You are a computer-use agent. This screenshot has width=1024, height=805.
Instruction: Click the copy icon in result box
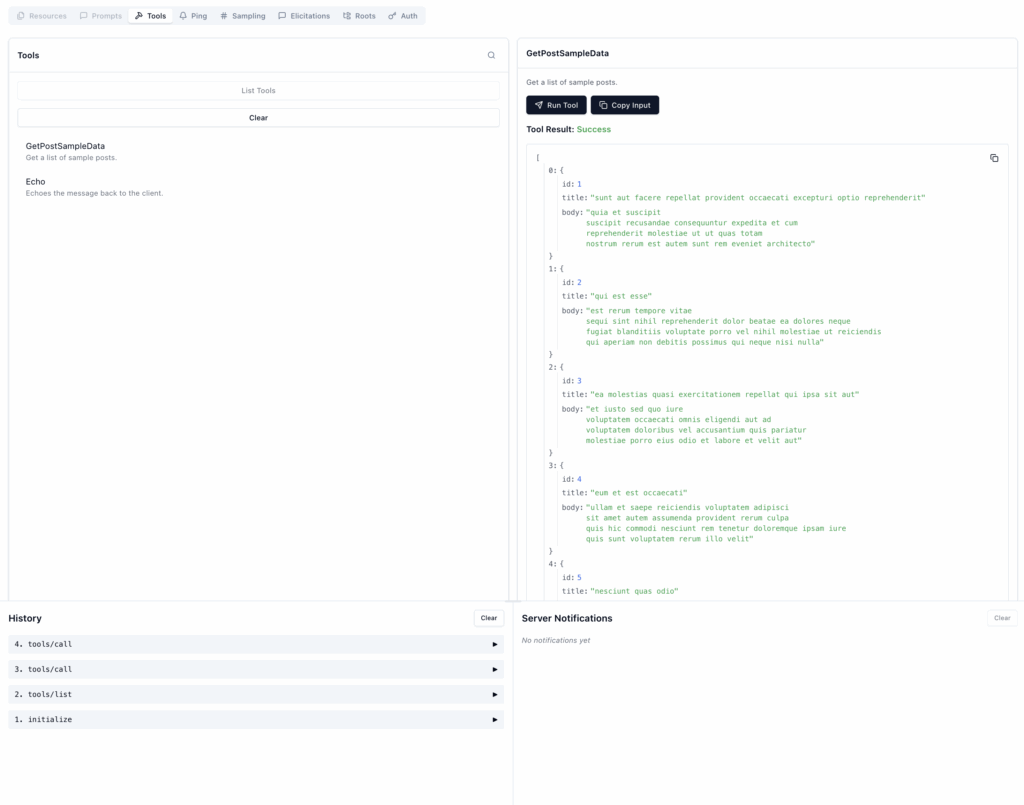coord(994,158)
